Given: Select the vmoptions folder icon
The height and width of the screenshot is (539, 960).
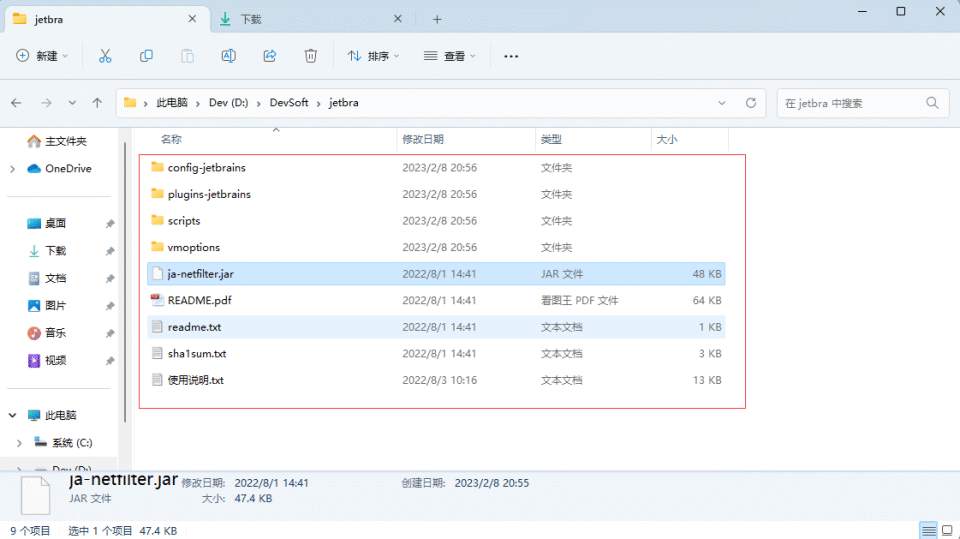Looking at the screenshot, I should tap(157, 247).
